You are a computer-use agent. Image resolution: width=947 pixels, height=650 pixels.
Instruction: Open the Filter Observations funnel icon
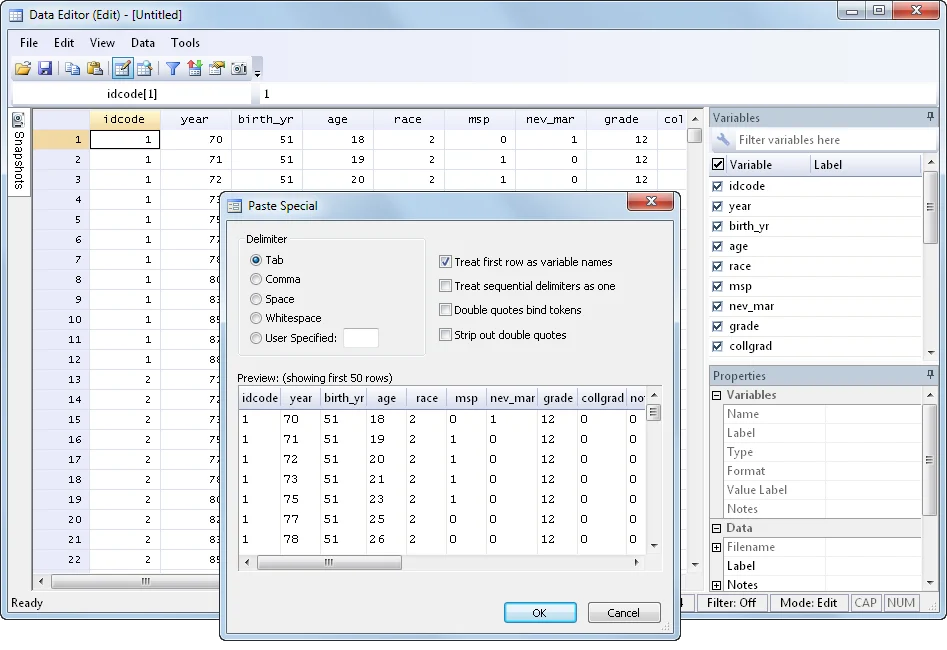click(172, 69)
